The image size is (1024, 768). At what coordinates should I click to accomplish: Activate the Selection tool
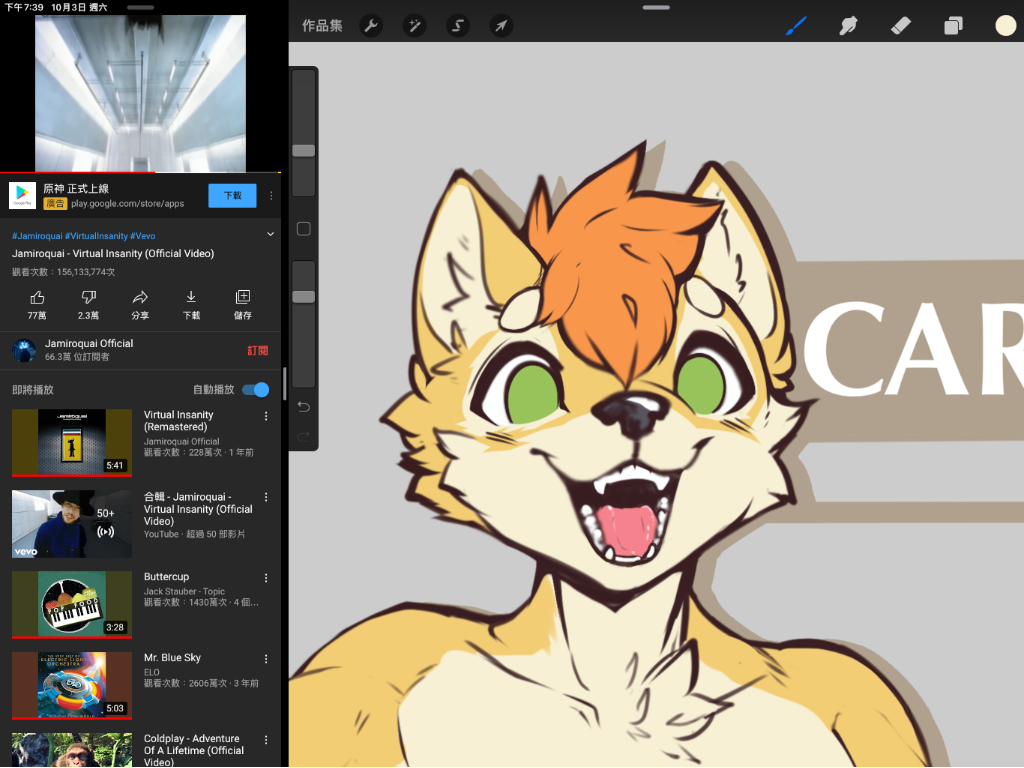458,26
